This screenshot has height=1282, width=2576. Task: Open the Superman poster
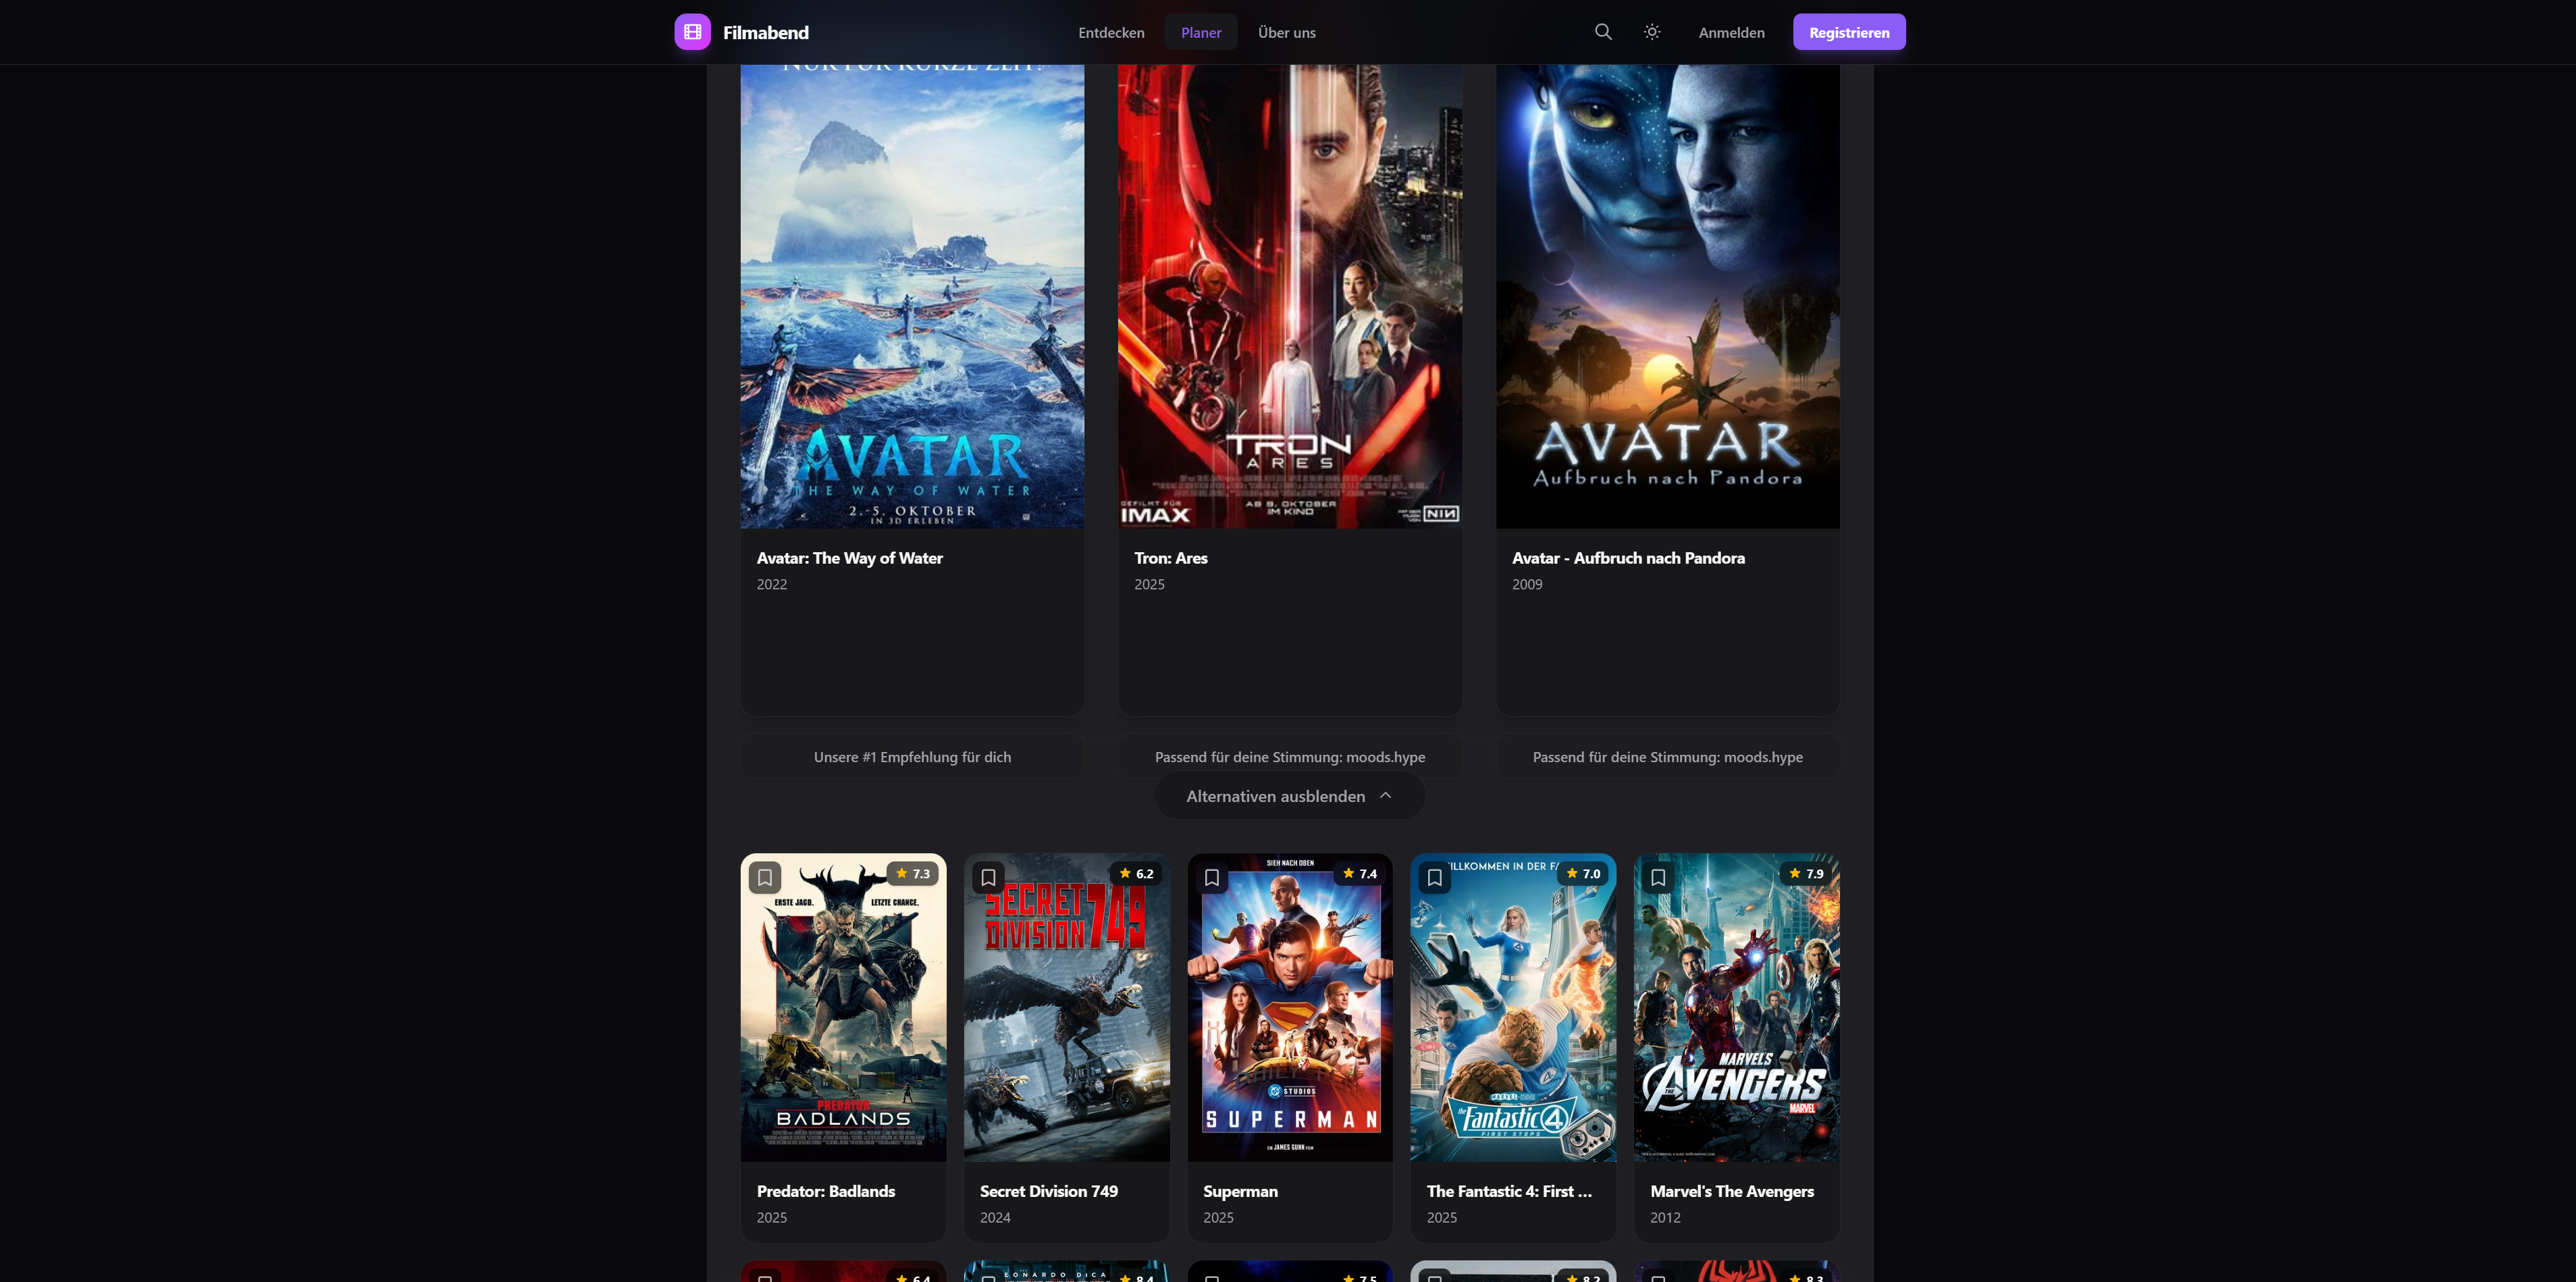coord(1290,1007)
